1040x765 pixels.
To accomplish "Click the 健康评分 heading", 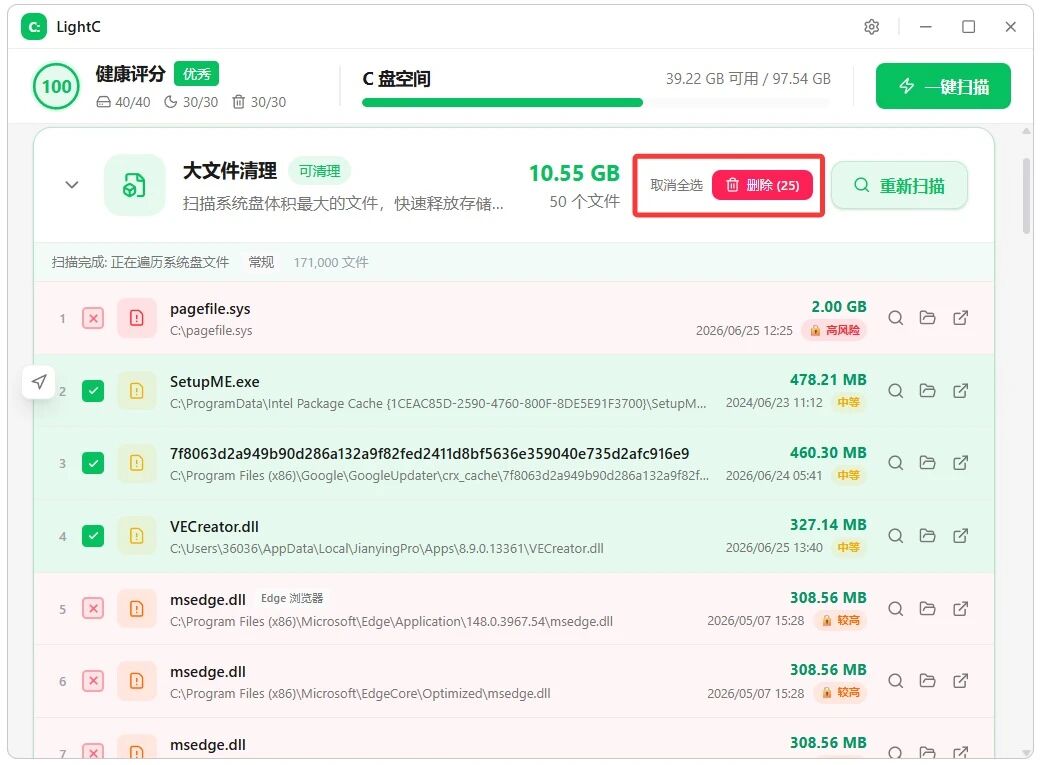I will tap(130, 74).
